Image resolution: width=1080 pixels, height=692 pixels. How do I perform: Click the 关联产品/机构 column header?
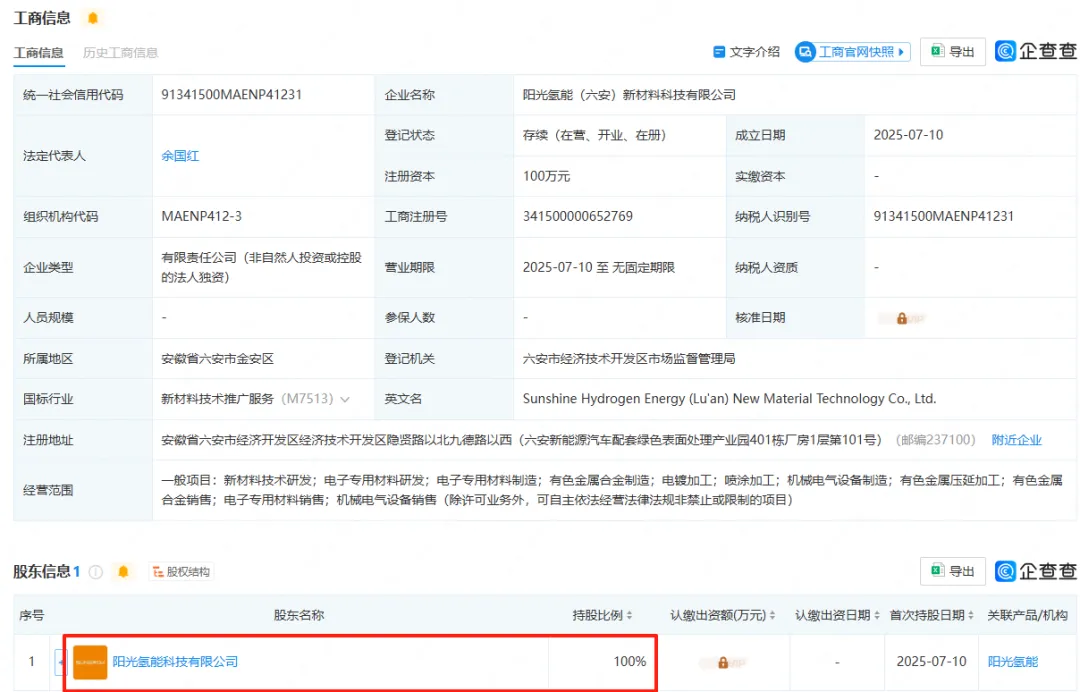click(1027, 615)
